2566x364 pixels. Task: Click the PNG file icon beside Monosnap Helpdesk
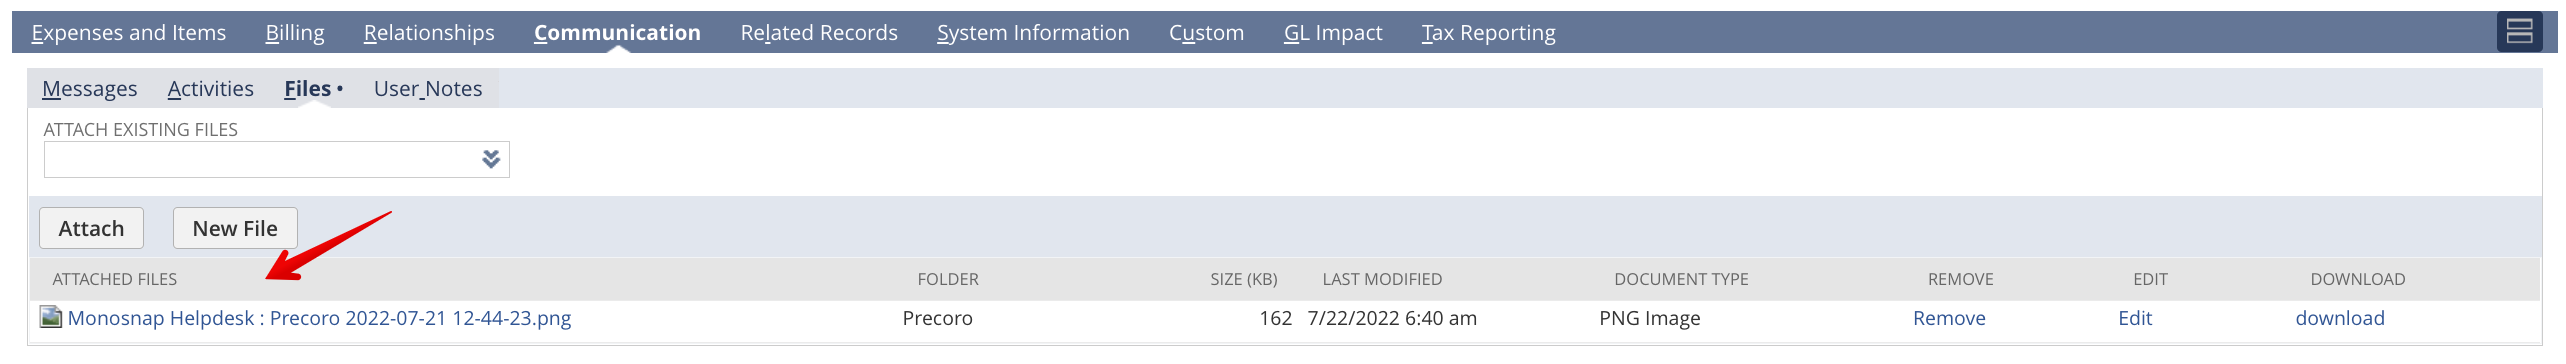click(51, 318)
